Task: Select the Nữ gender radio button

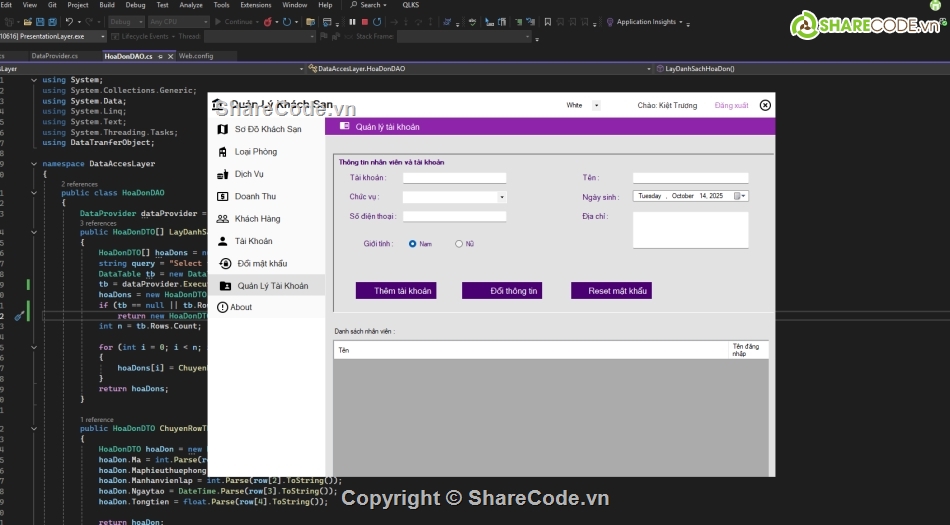Action: click(459, 243)
